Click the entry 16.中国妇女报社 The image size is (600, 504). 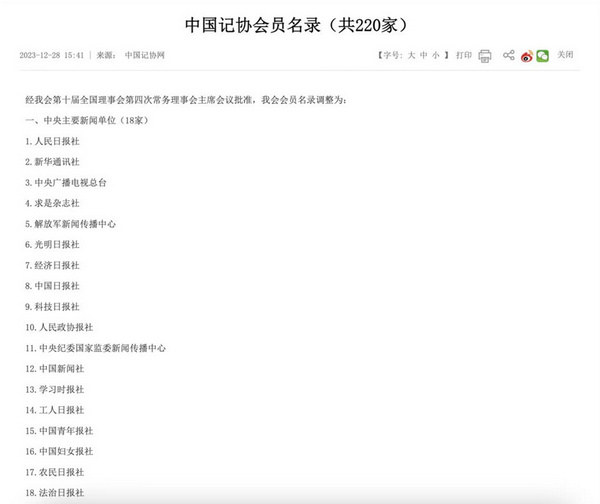[x=59, y=451]
